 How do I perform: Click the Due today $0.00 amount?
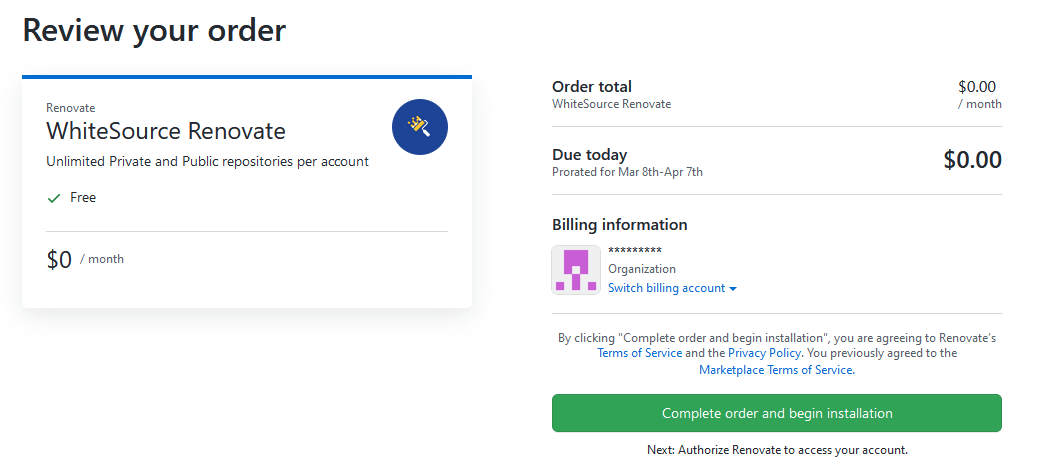(x=972, y=160)
